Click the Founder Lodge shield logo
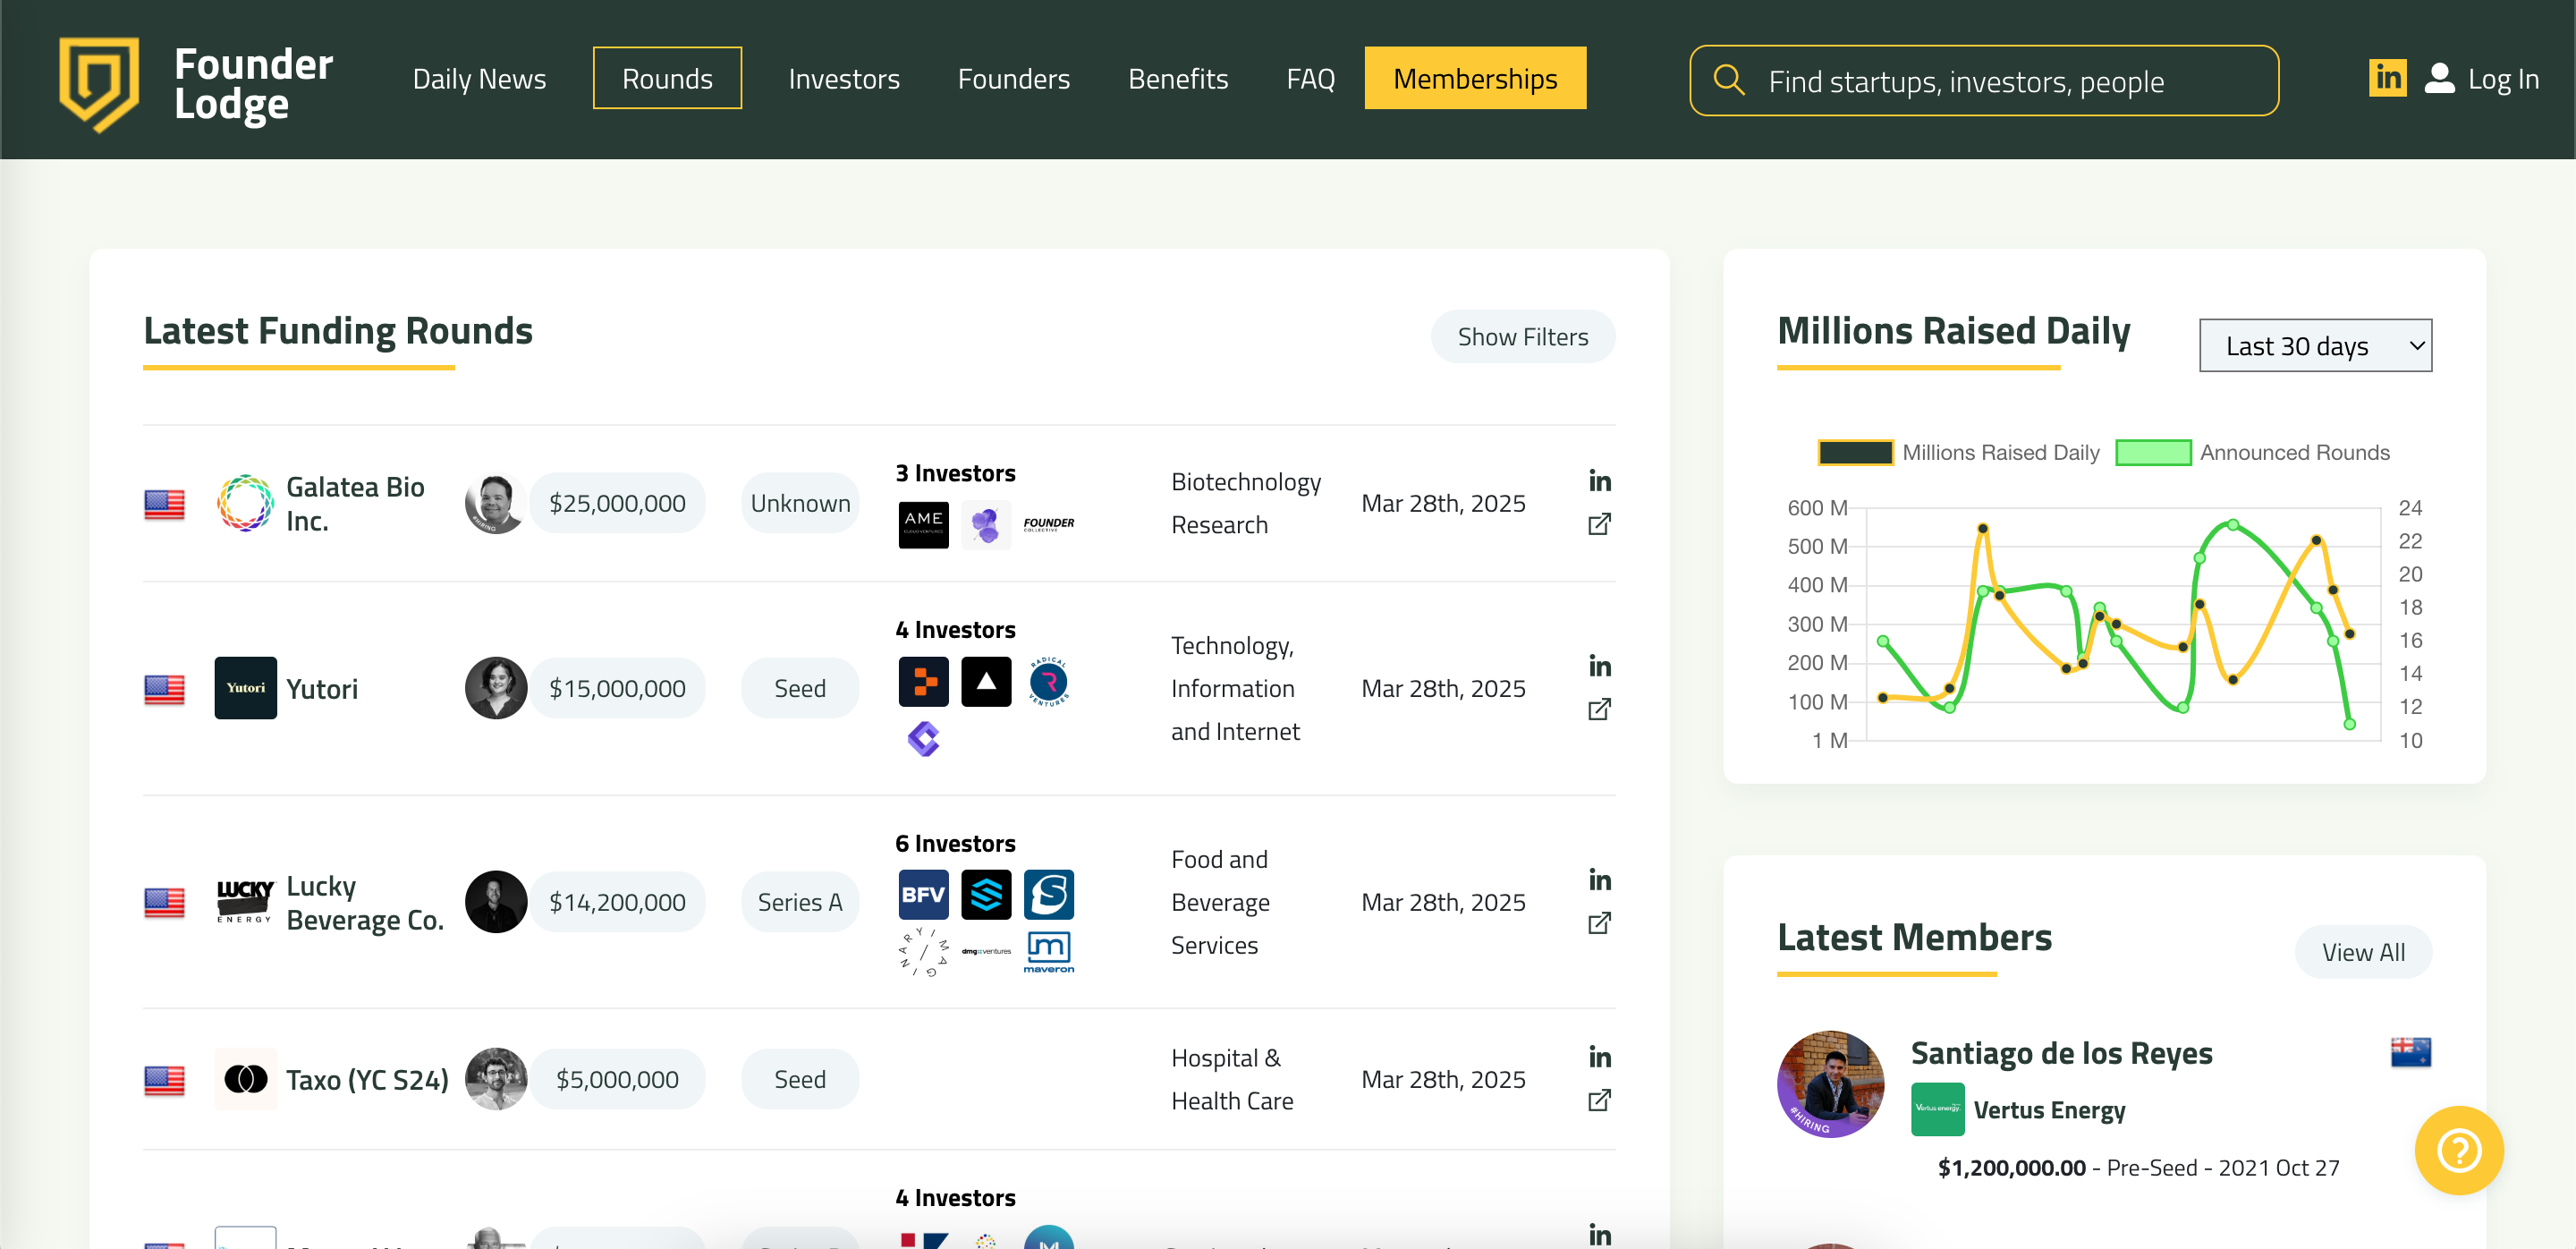 tap(98, 84)
